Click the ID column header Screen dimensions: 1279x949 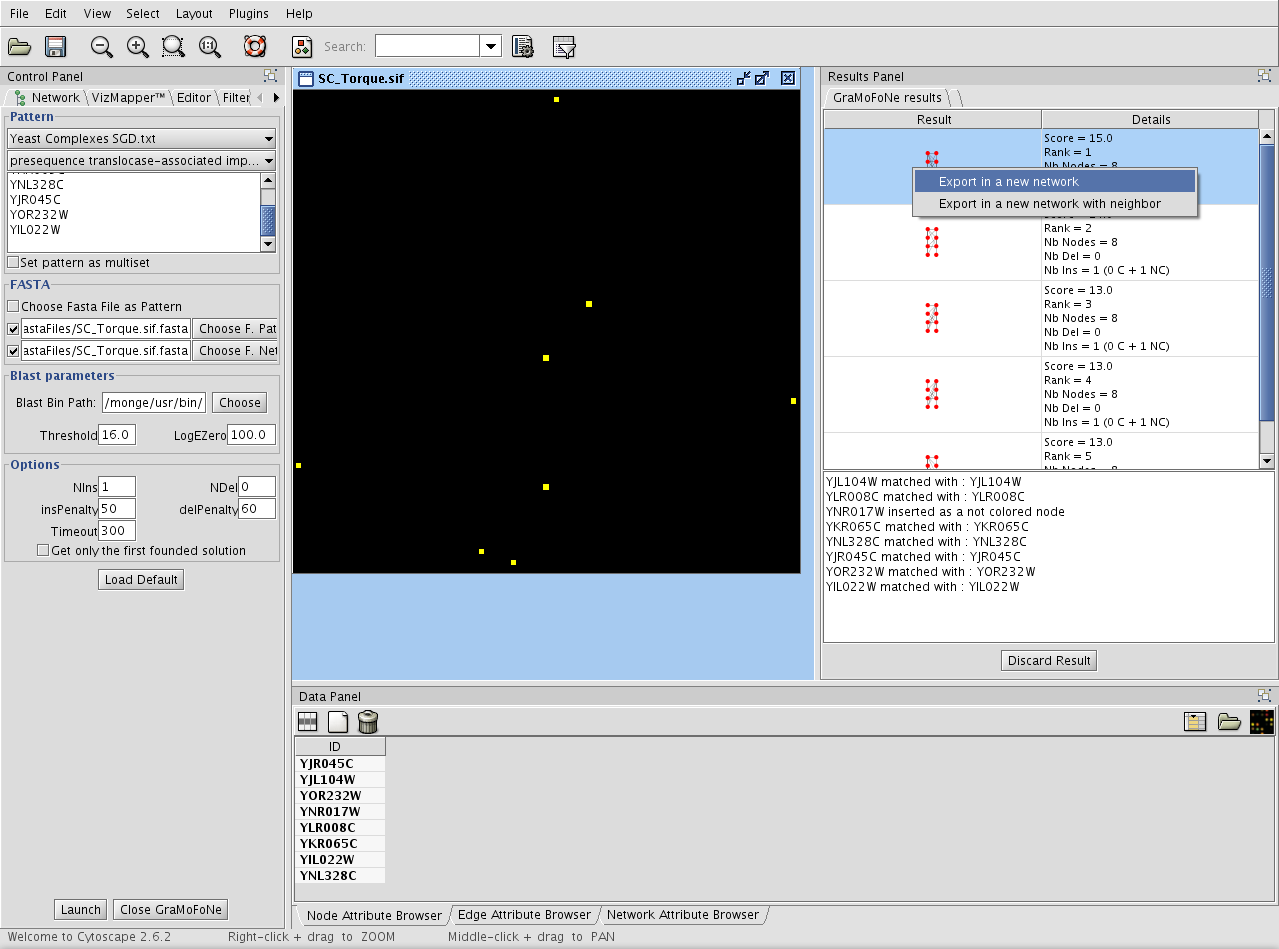(x=339, y=747)
